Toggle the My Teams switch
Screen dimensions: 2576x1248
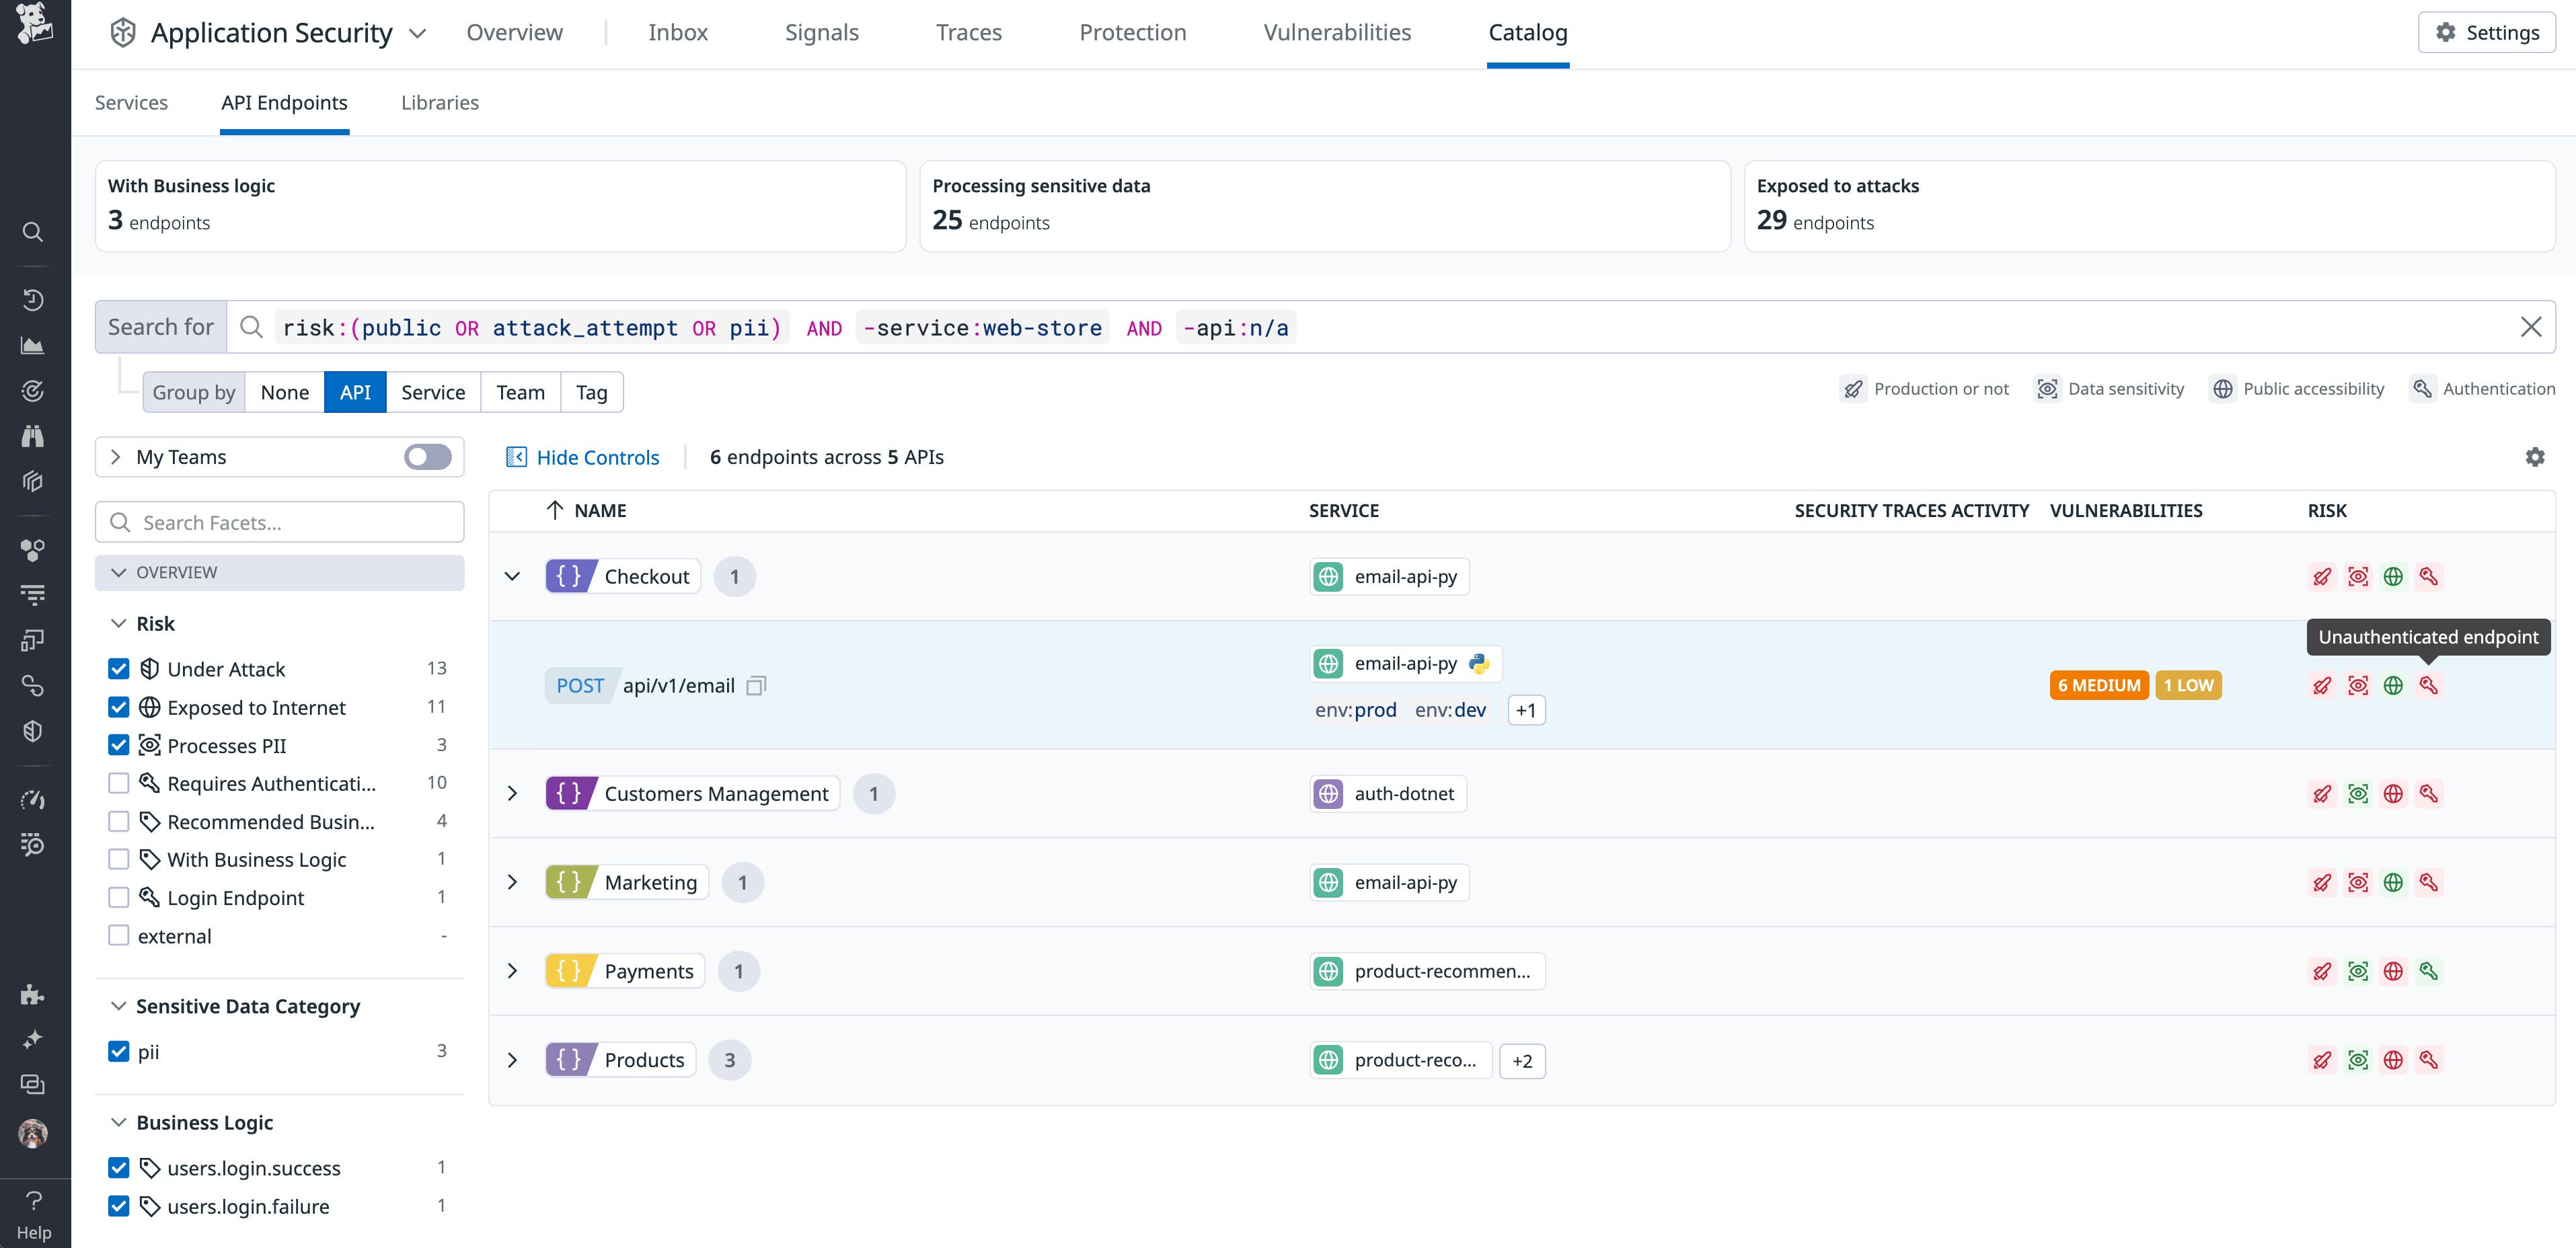[425, 457]
